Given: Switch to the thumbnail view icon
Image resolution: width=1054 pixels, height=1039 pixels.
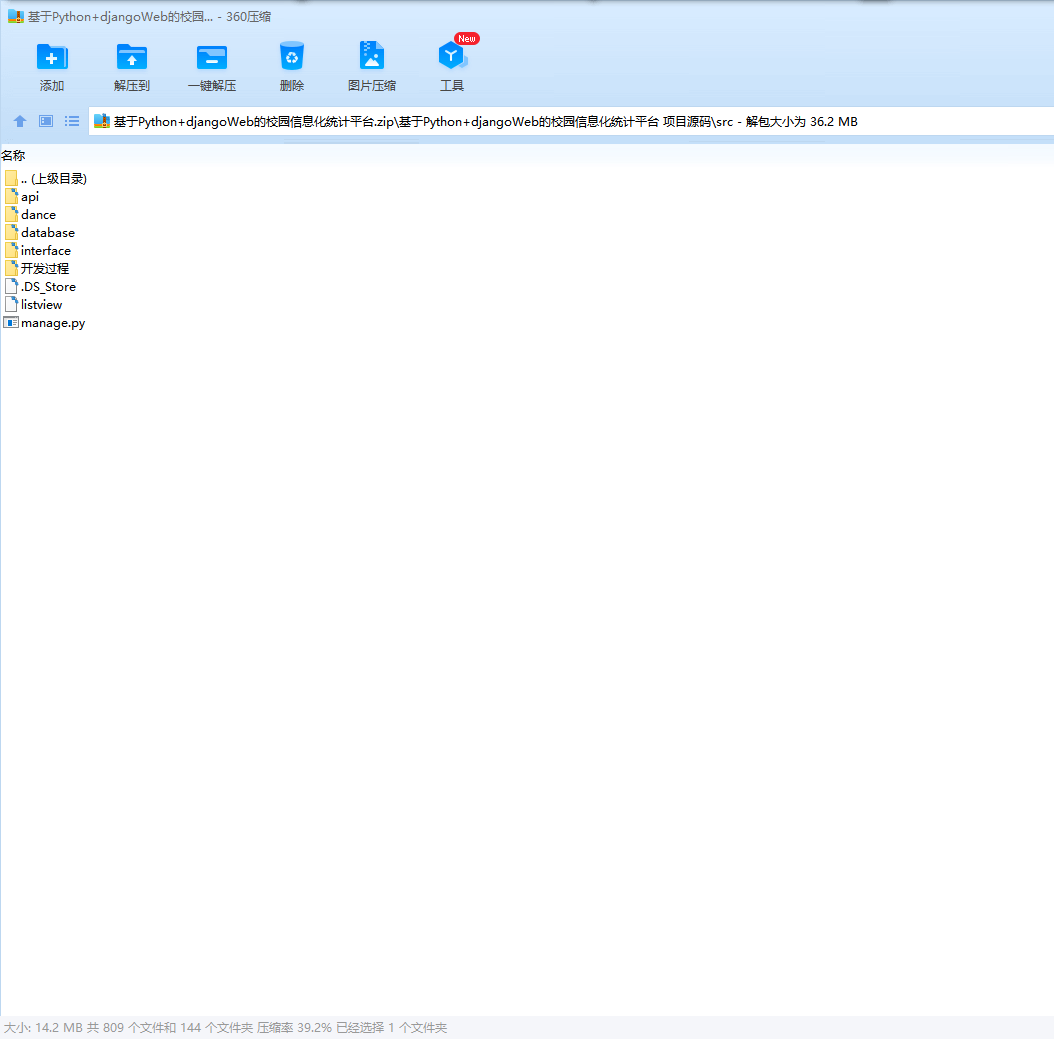Looking at the screenshot, I should (46, 121).
